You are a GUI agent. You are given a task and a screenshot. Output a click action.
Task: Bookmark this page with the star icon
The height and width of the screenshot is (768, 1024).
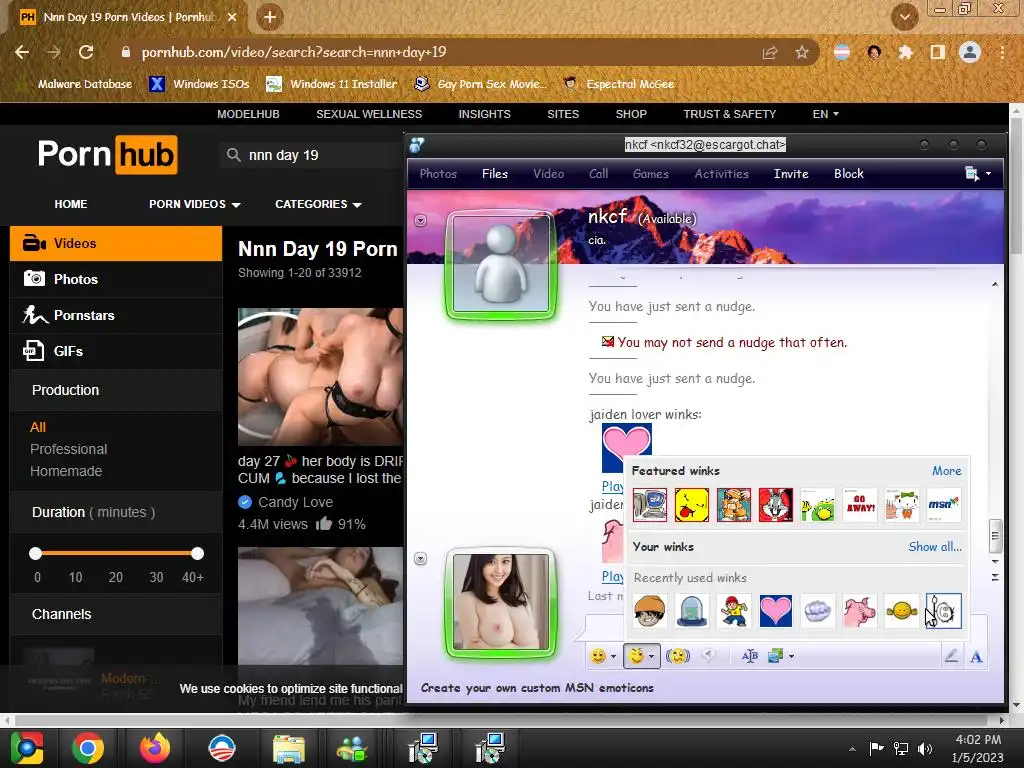802,52
